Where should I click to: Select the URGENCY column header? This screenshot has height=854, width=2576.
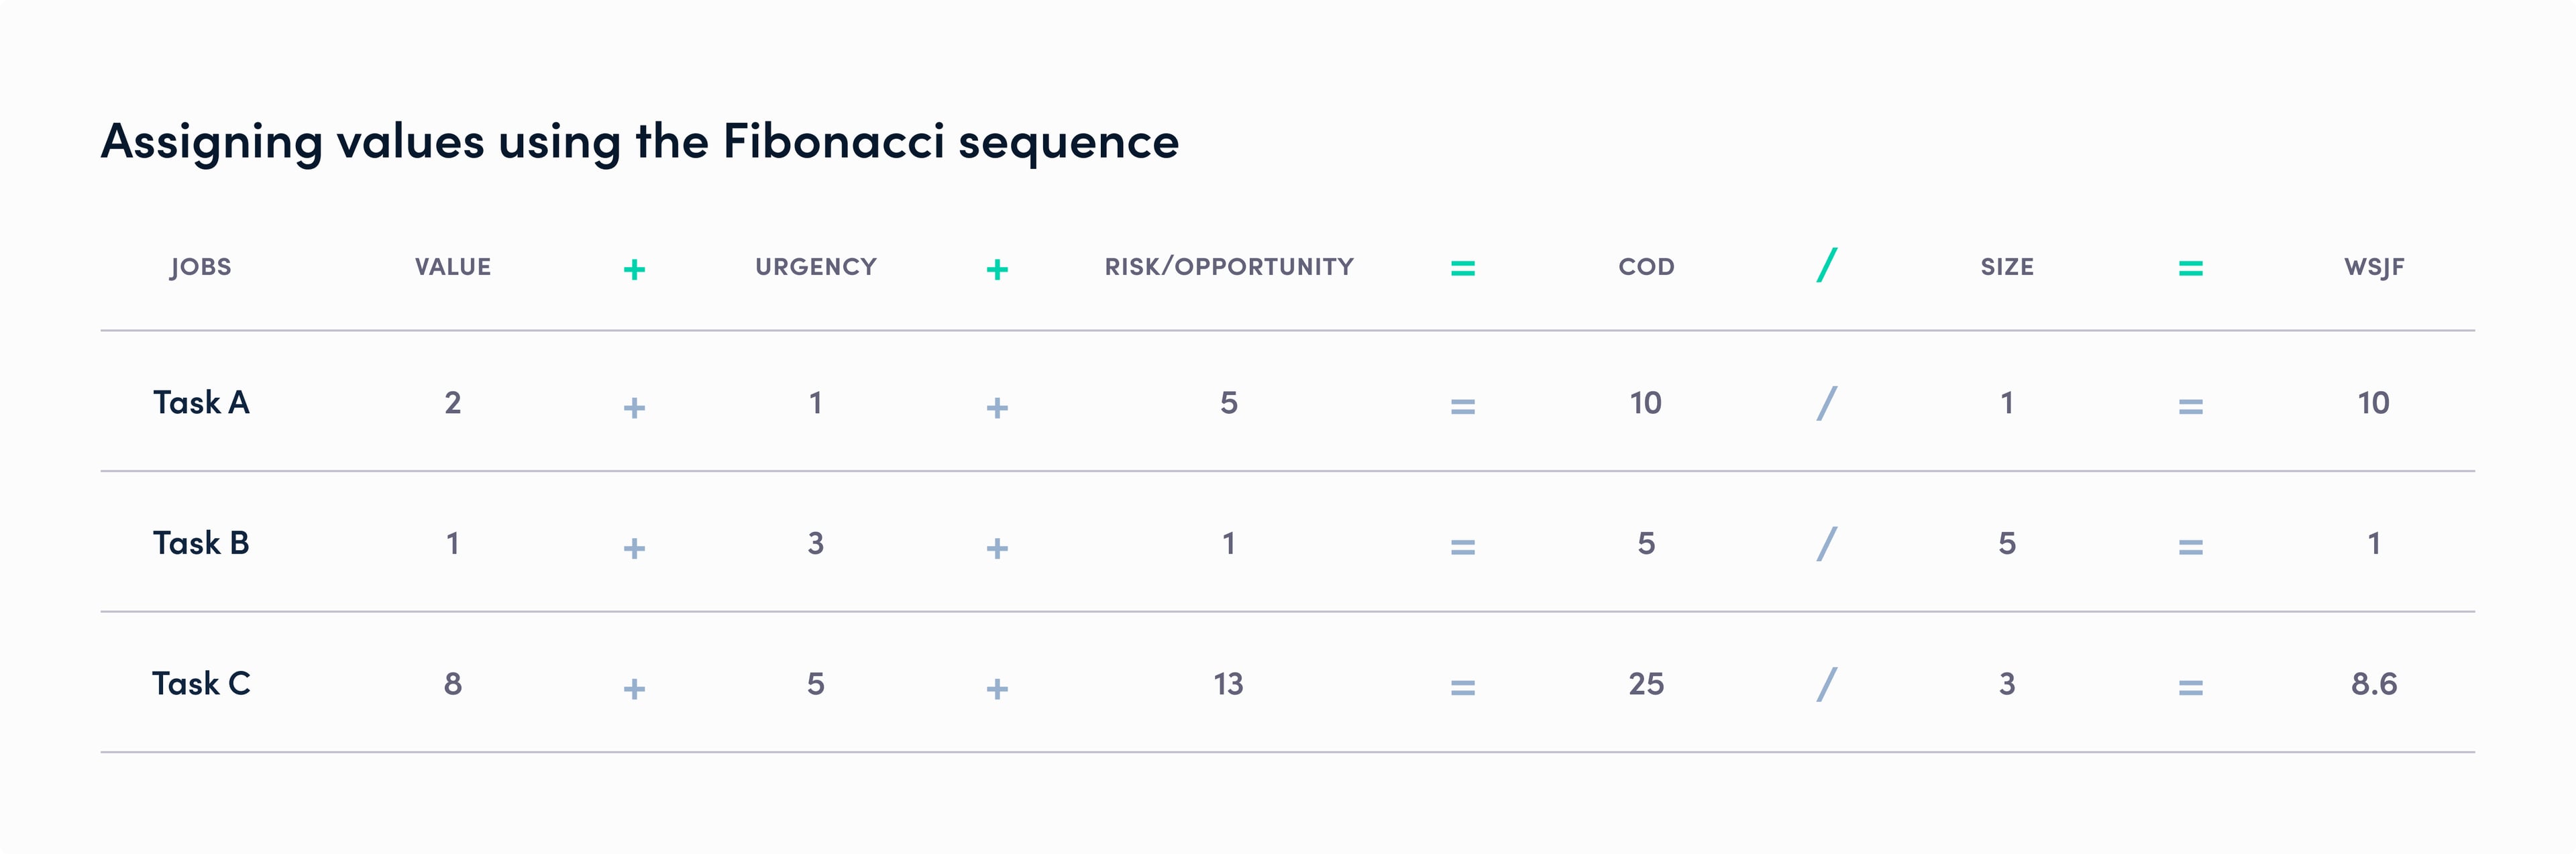pos(816,267)
